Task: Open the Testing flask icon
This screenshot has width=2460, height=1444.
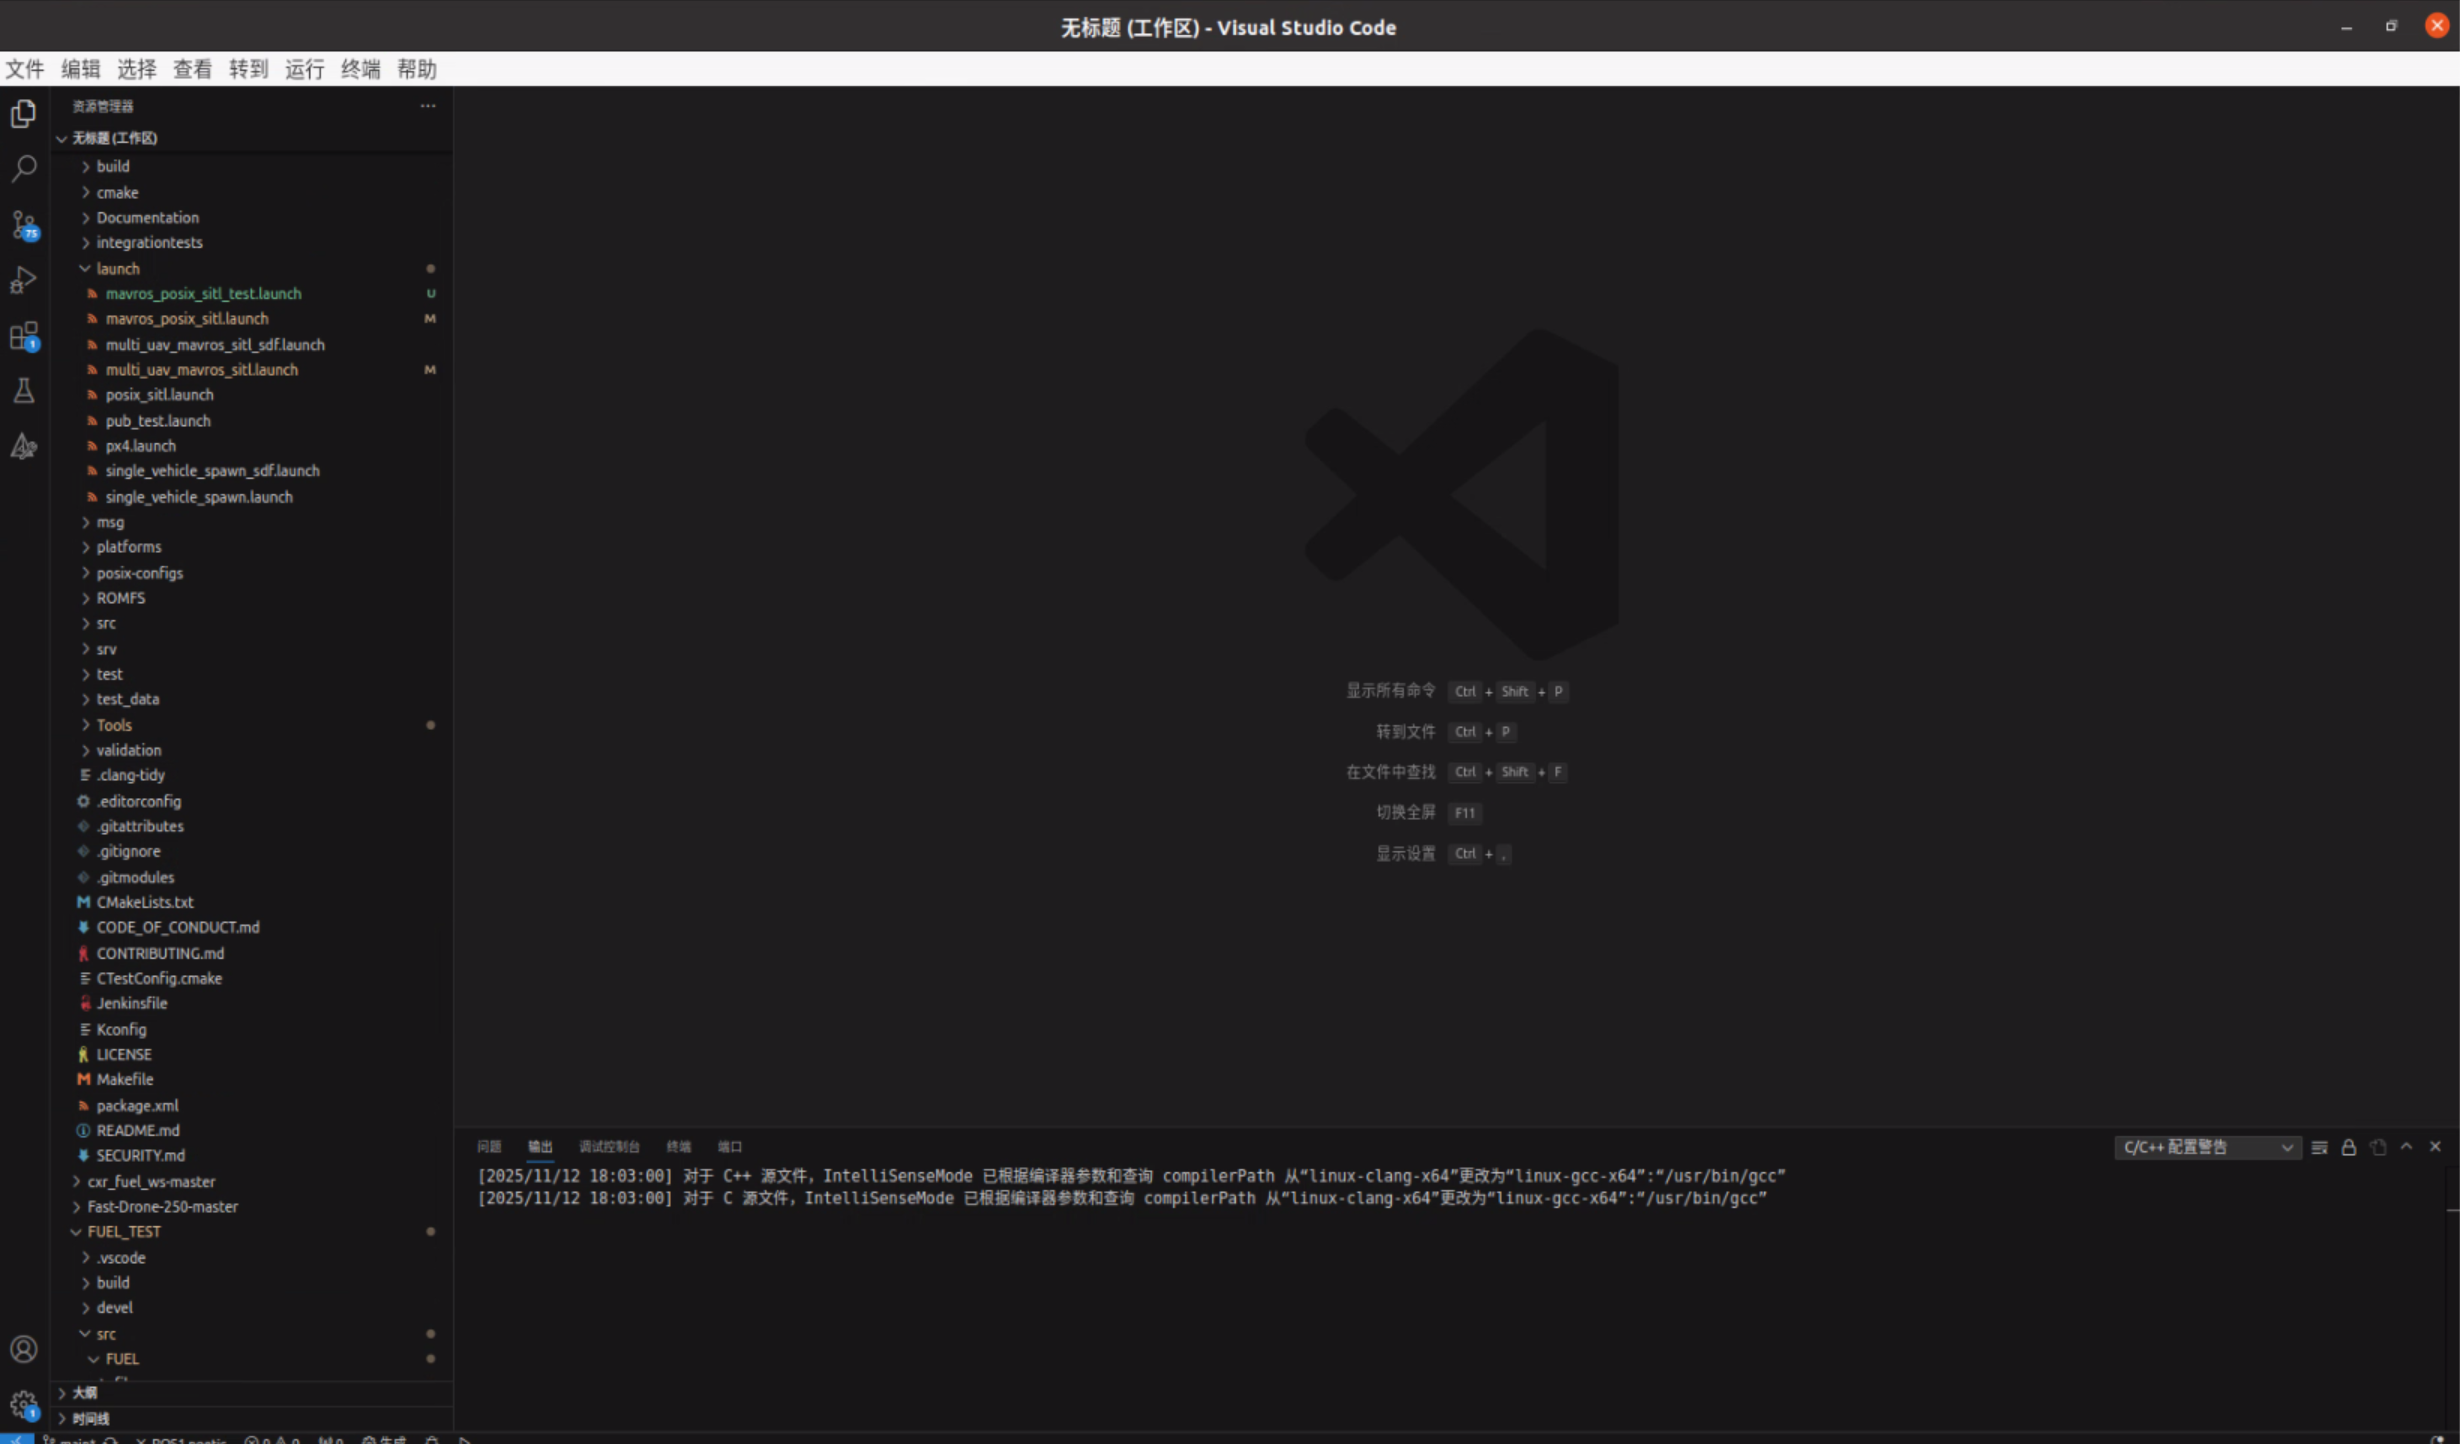Action: [23, 390]
